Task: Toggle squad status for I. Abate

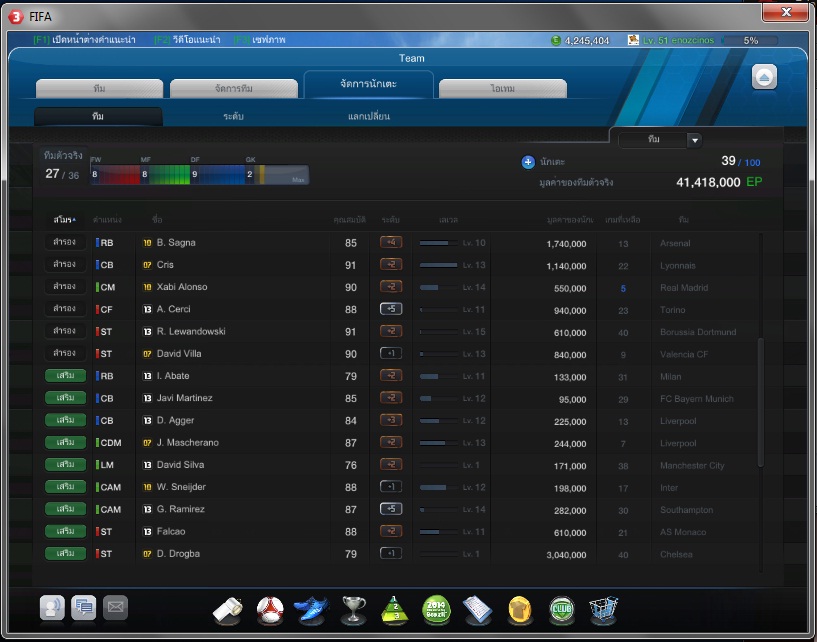Action: 65,376
